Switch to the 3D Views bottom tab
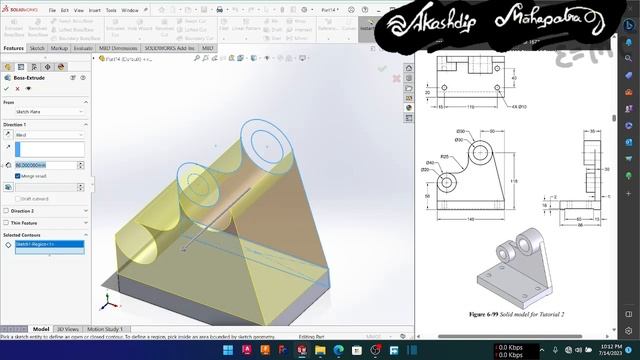Viewport: 640px width, 360px height. point(67,329)
